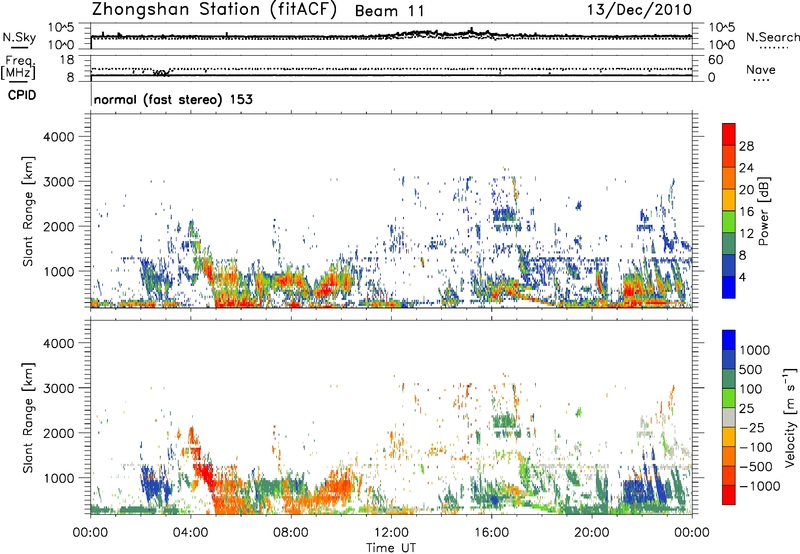Click the date '13/Dec/2010'
Screen dimensions: 800x554
tap(639, 10)
